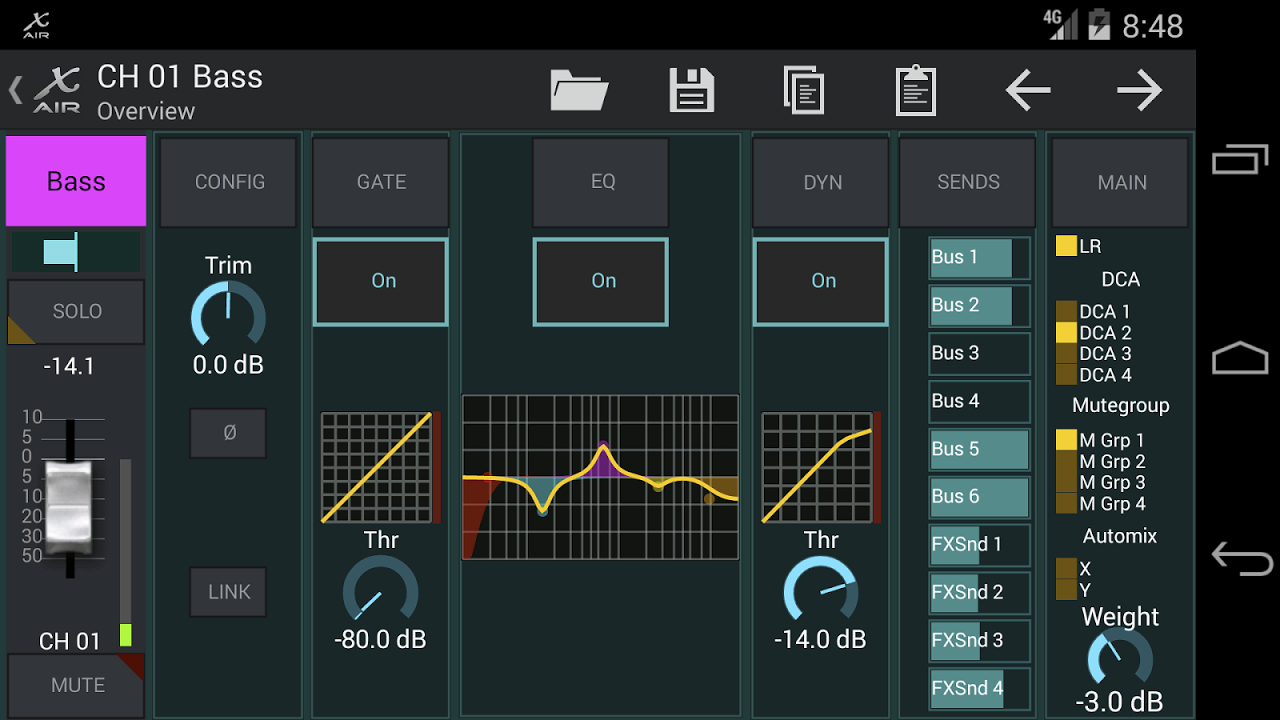Viewport: 1280px width, 720px height.
Task: Open the CONFIG section tab
Action: [228, 182]
